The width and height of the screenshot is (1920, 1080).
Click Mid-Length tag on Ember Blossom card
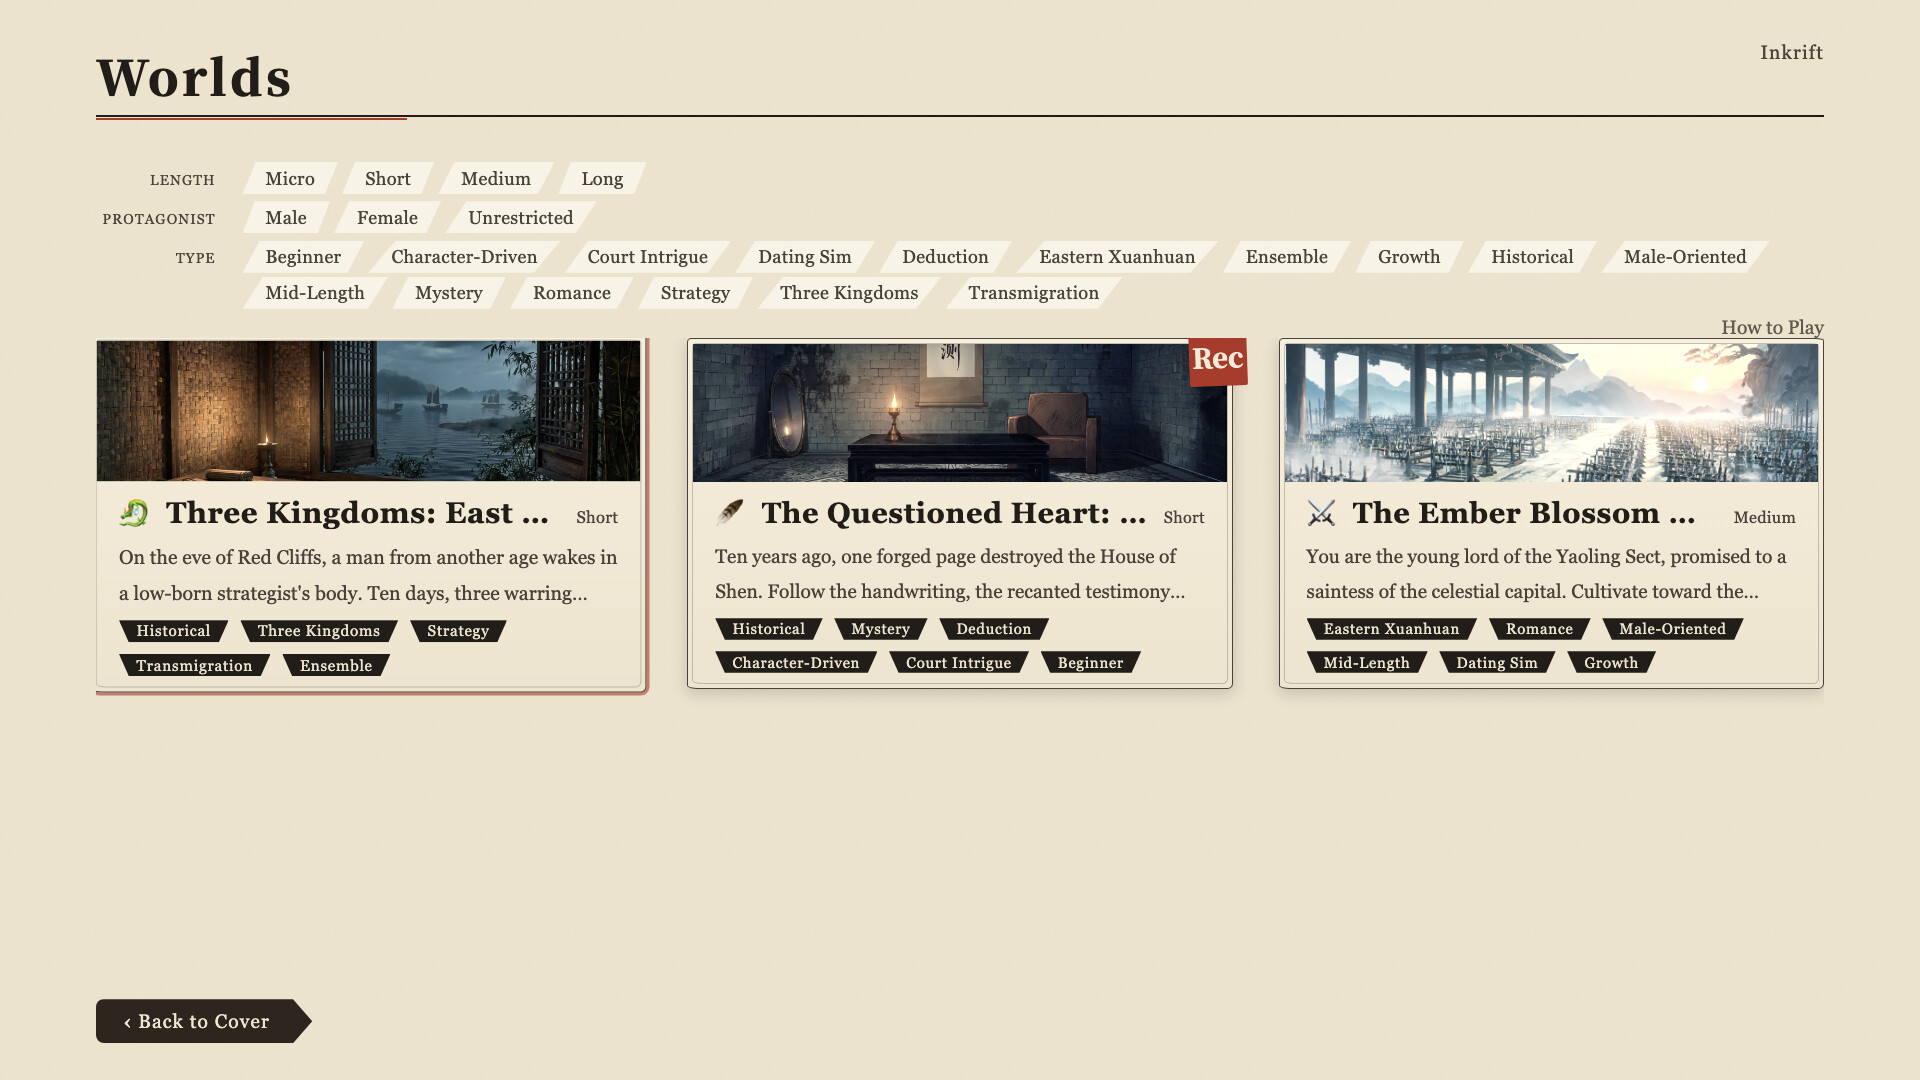[1366, 663]
